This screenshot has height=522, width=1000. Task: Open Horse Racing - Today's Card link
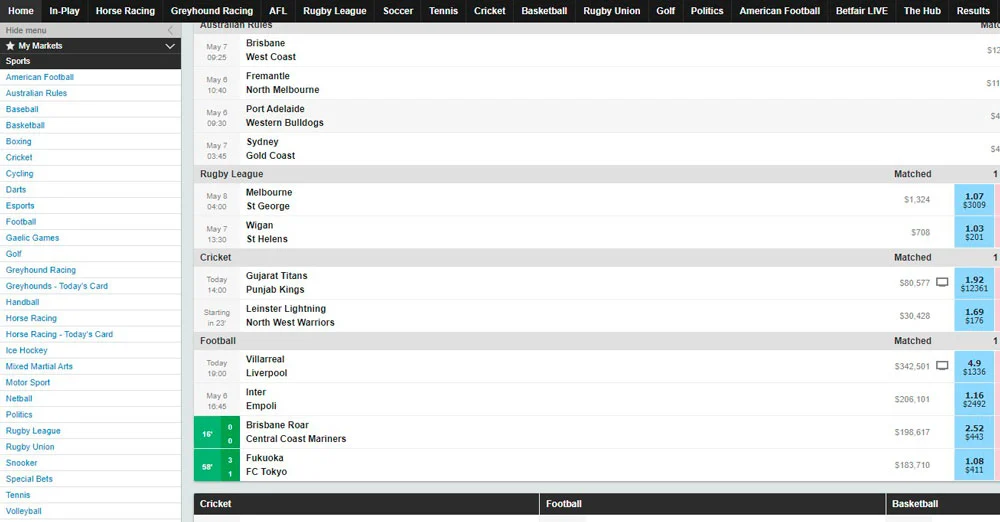point(59,334)
